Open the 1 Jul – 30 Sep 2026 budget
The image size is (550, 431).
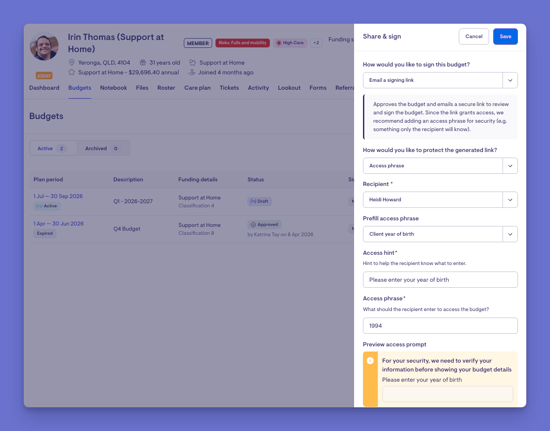pos(58,196)
